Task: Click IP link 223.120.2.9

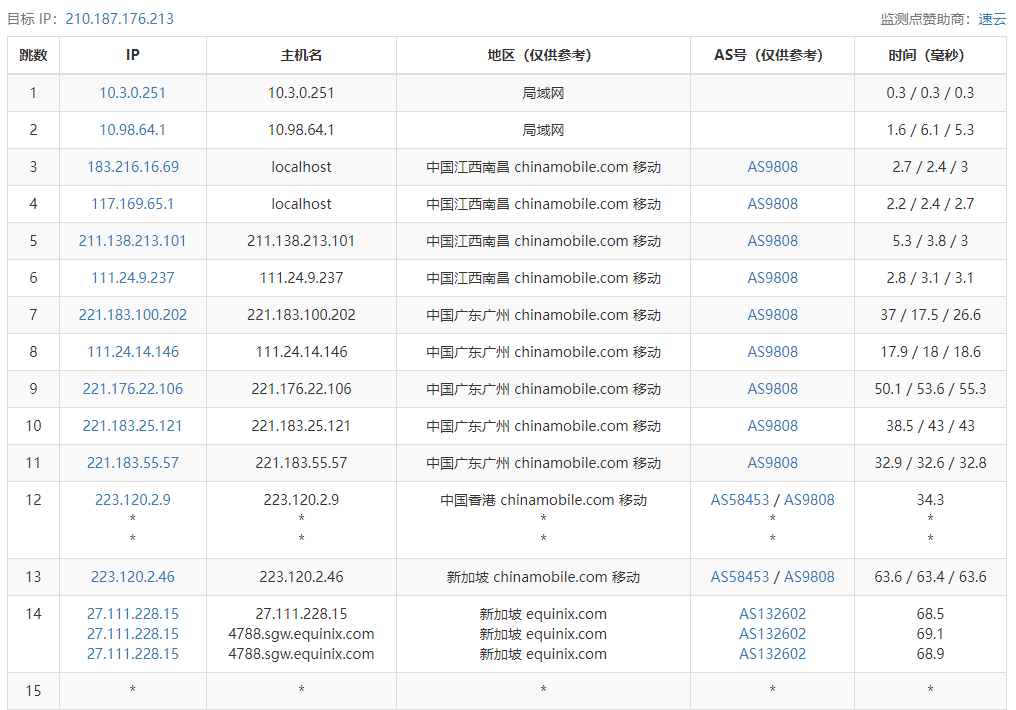Action: tap(133, 499)
